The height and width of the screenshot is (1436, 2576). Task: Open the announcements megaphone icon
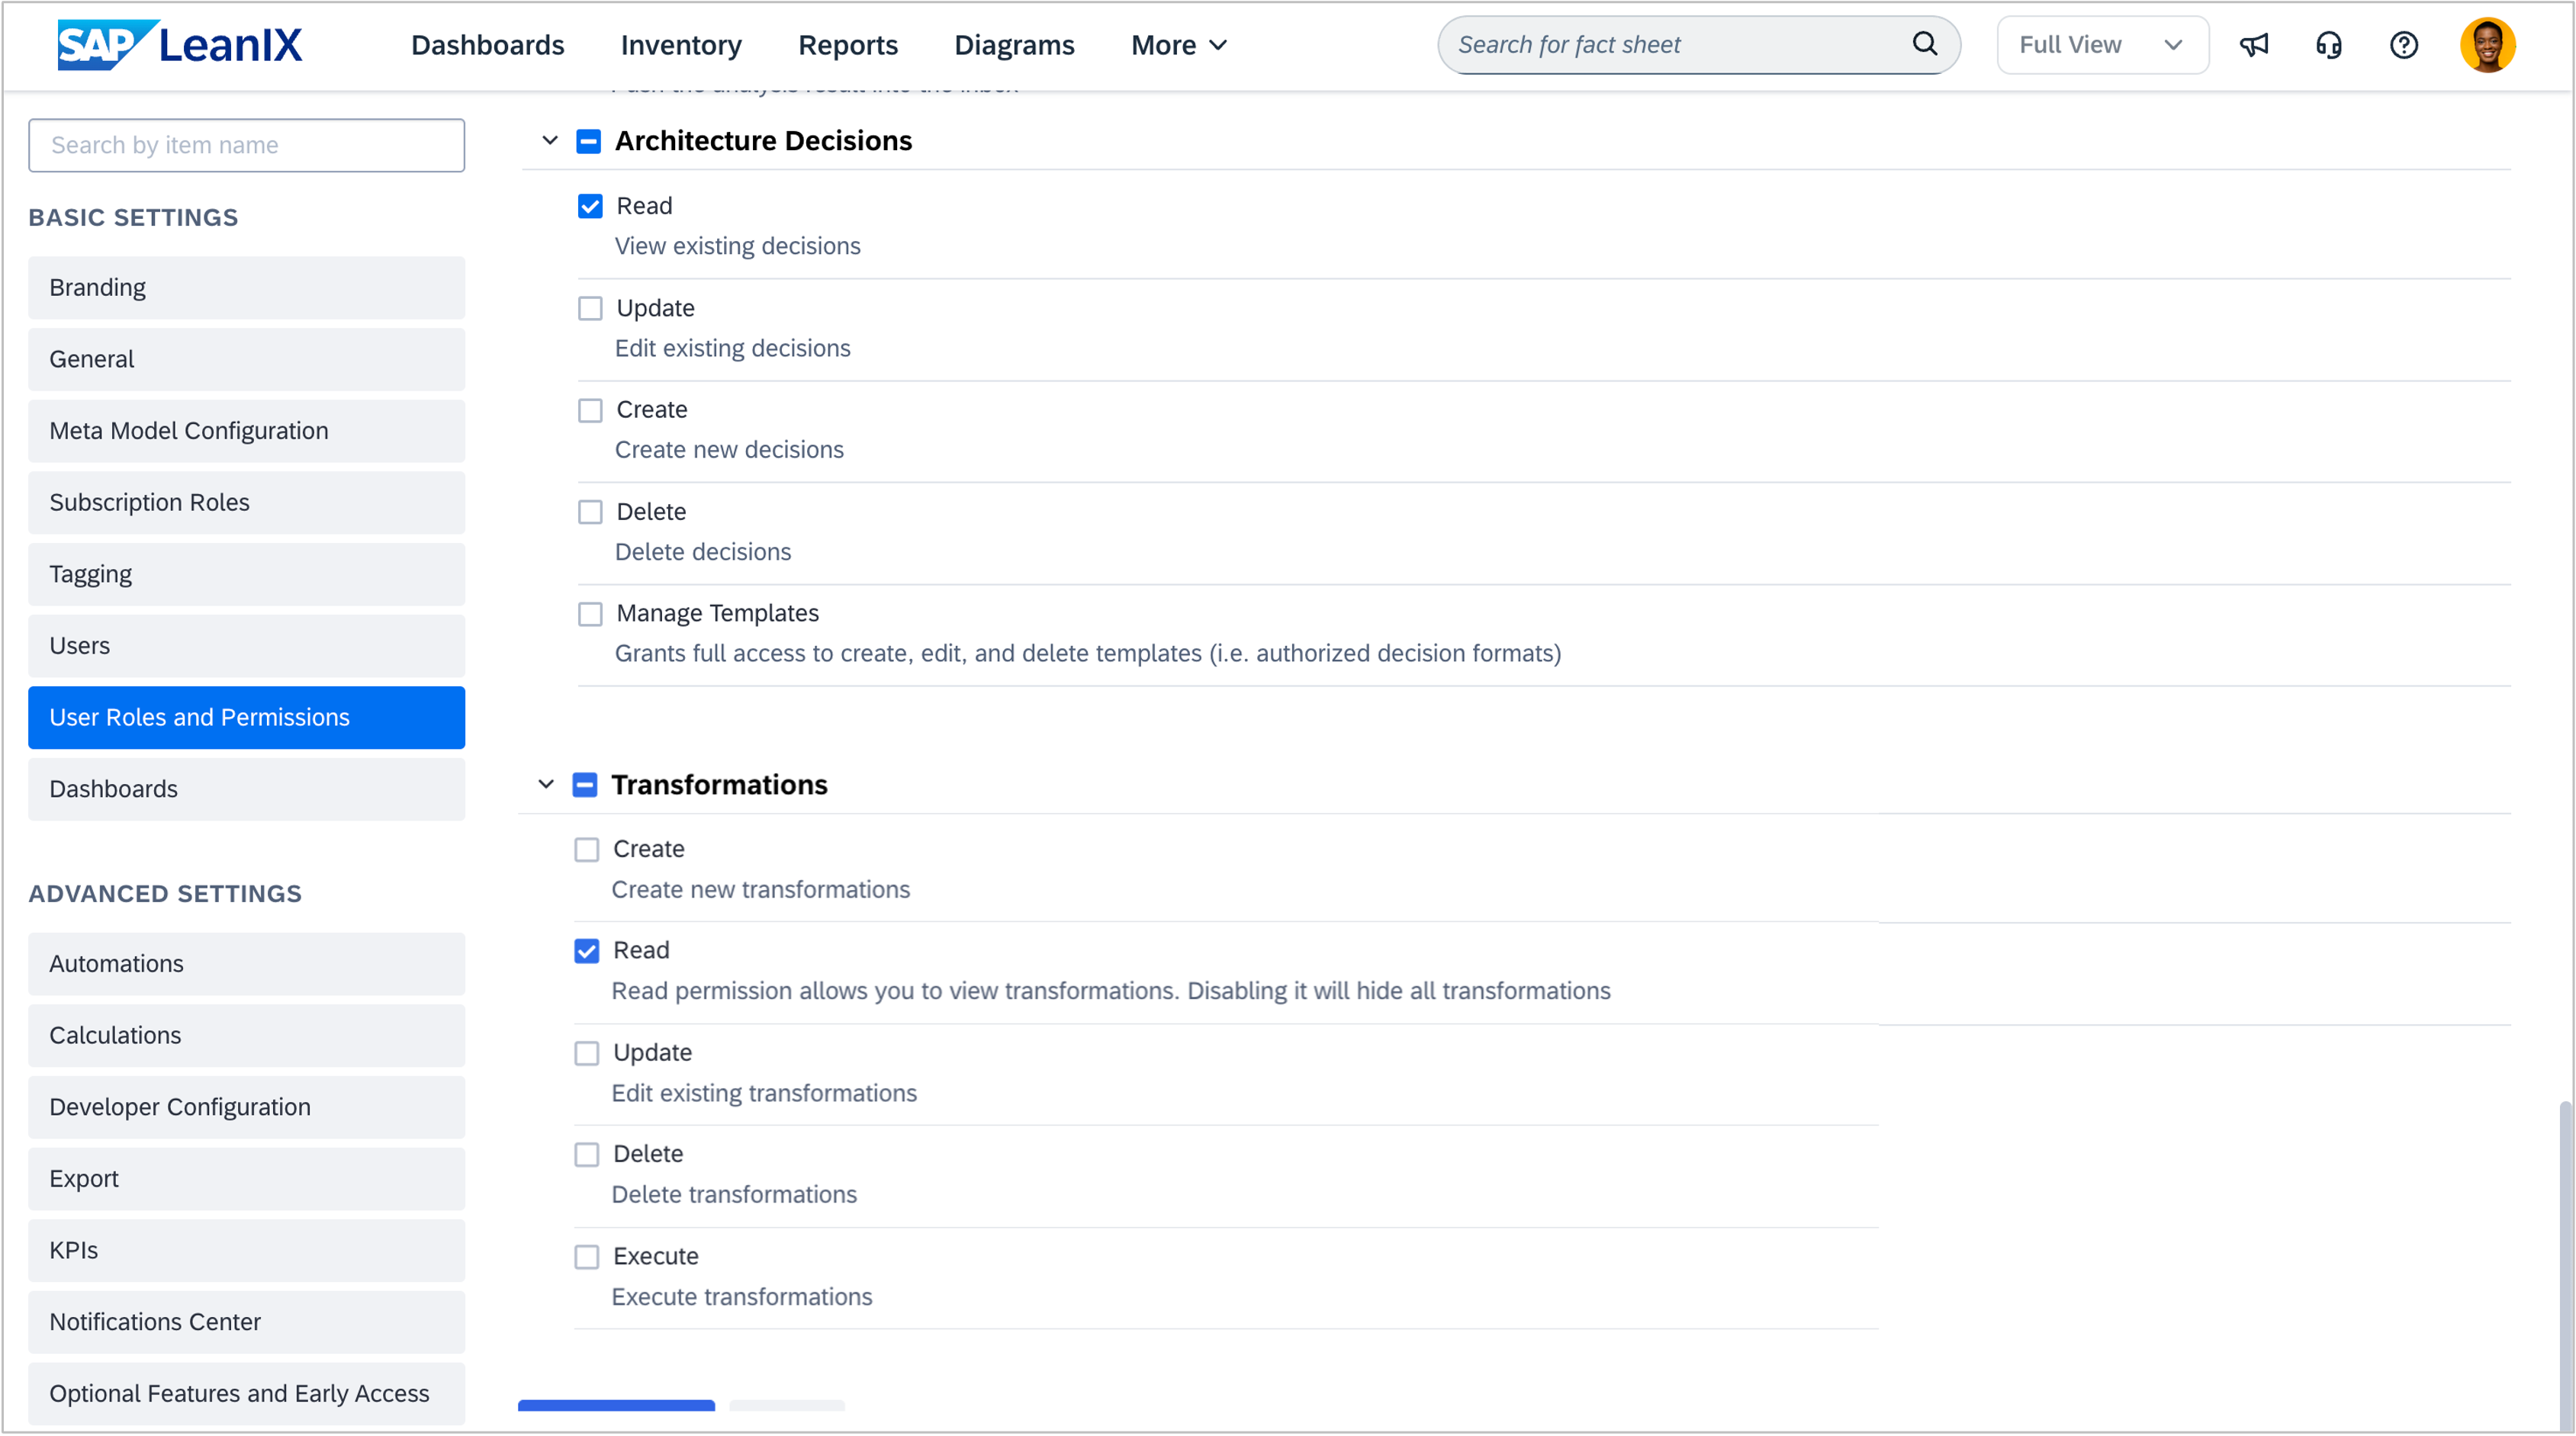coord(2254,45)
